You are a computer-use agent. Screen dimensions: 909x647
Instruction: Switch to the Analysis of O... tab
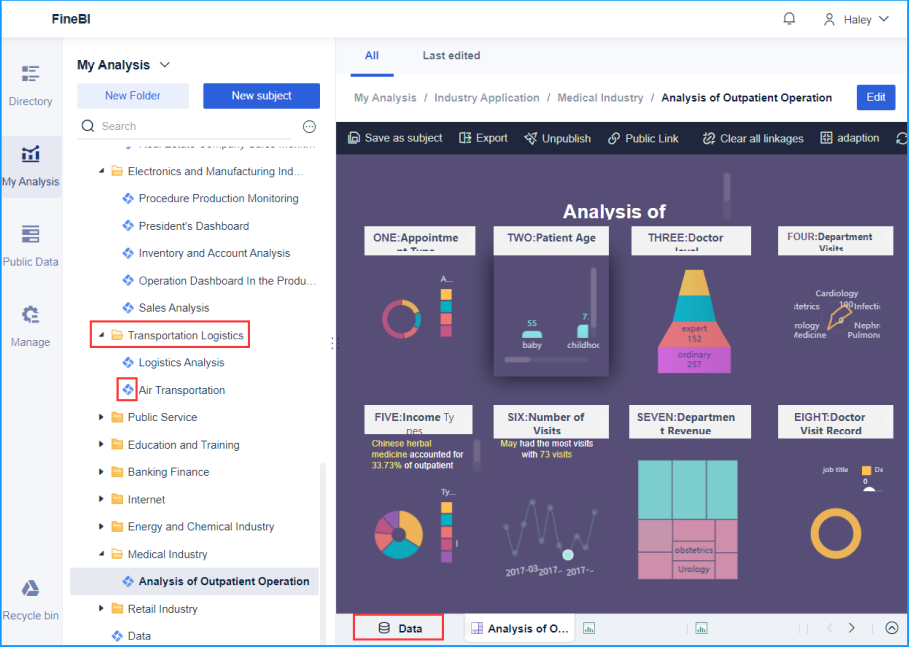click(x=519, y=628)
